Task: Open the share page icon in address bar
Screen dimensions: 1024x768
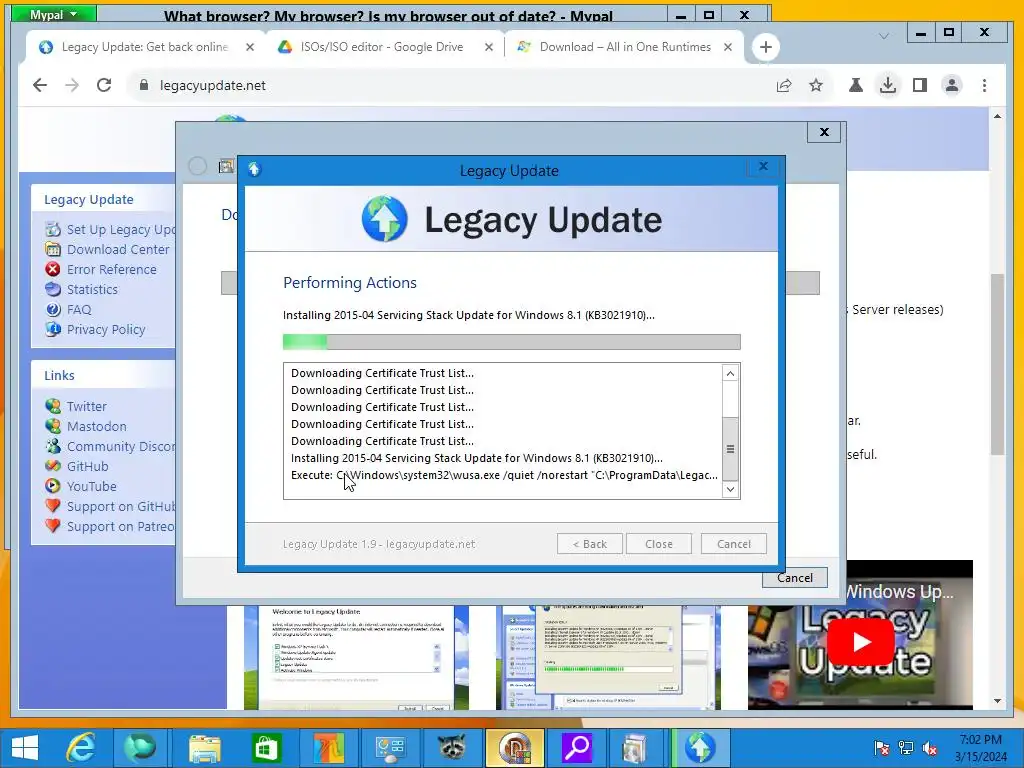Action: pyautogui.click(x=784, y=86)
